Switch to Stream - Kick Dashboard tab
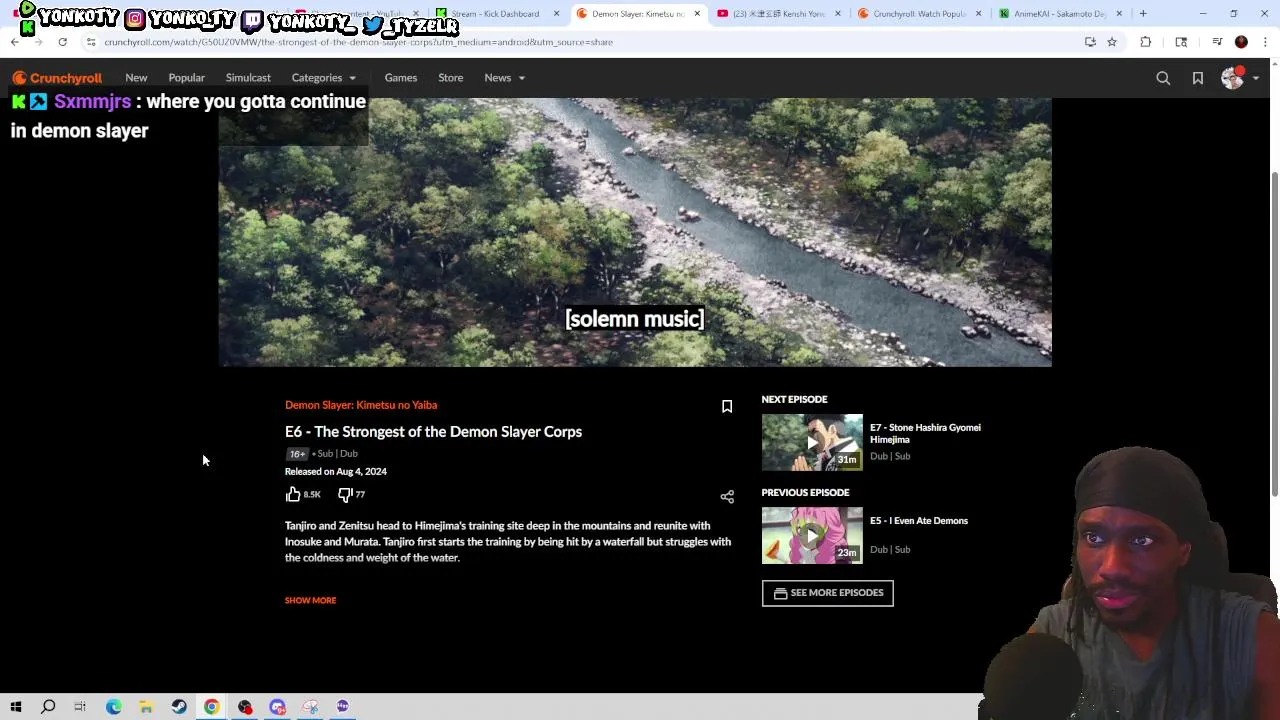The image size is (1280, 720). (x=495, y=14)
